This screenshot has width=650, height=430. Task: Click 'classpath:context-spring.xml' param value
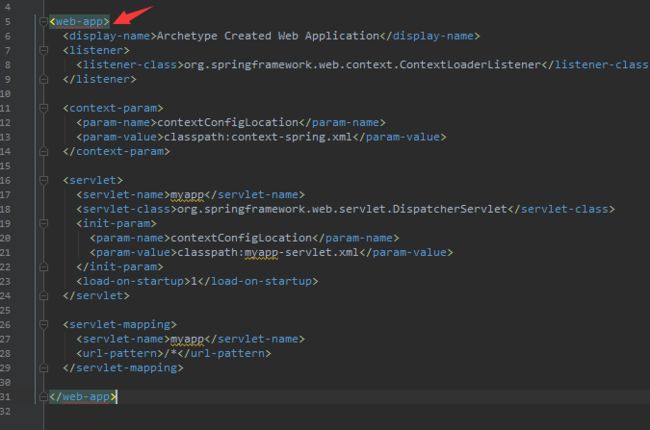(258, 137)
